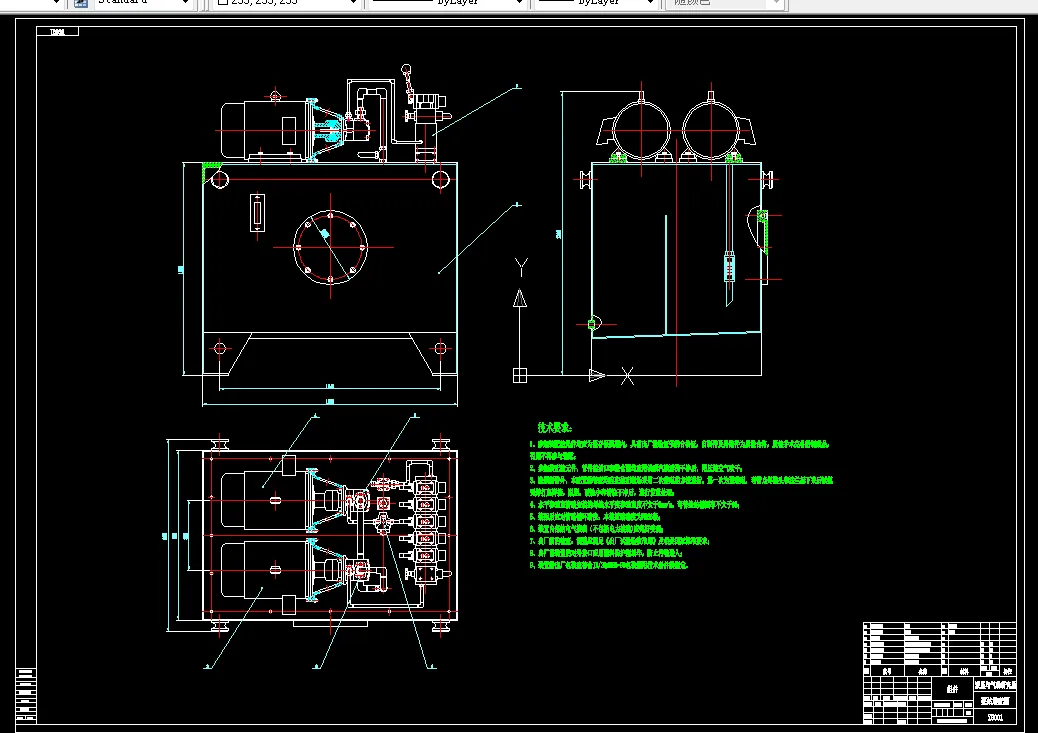
Task: Click the UCS origin square marker
Action: point(520,375)
